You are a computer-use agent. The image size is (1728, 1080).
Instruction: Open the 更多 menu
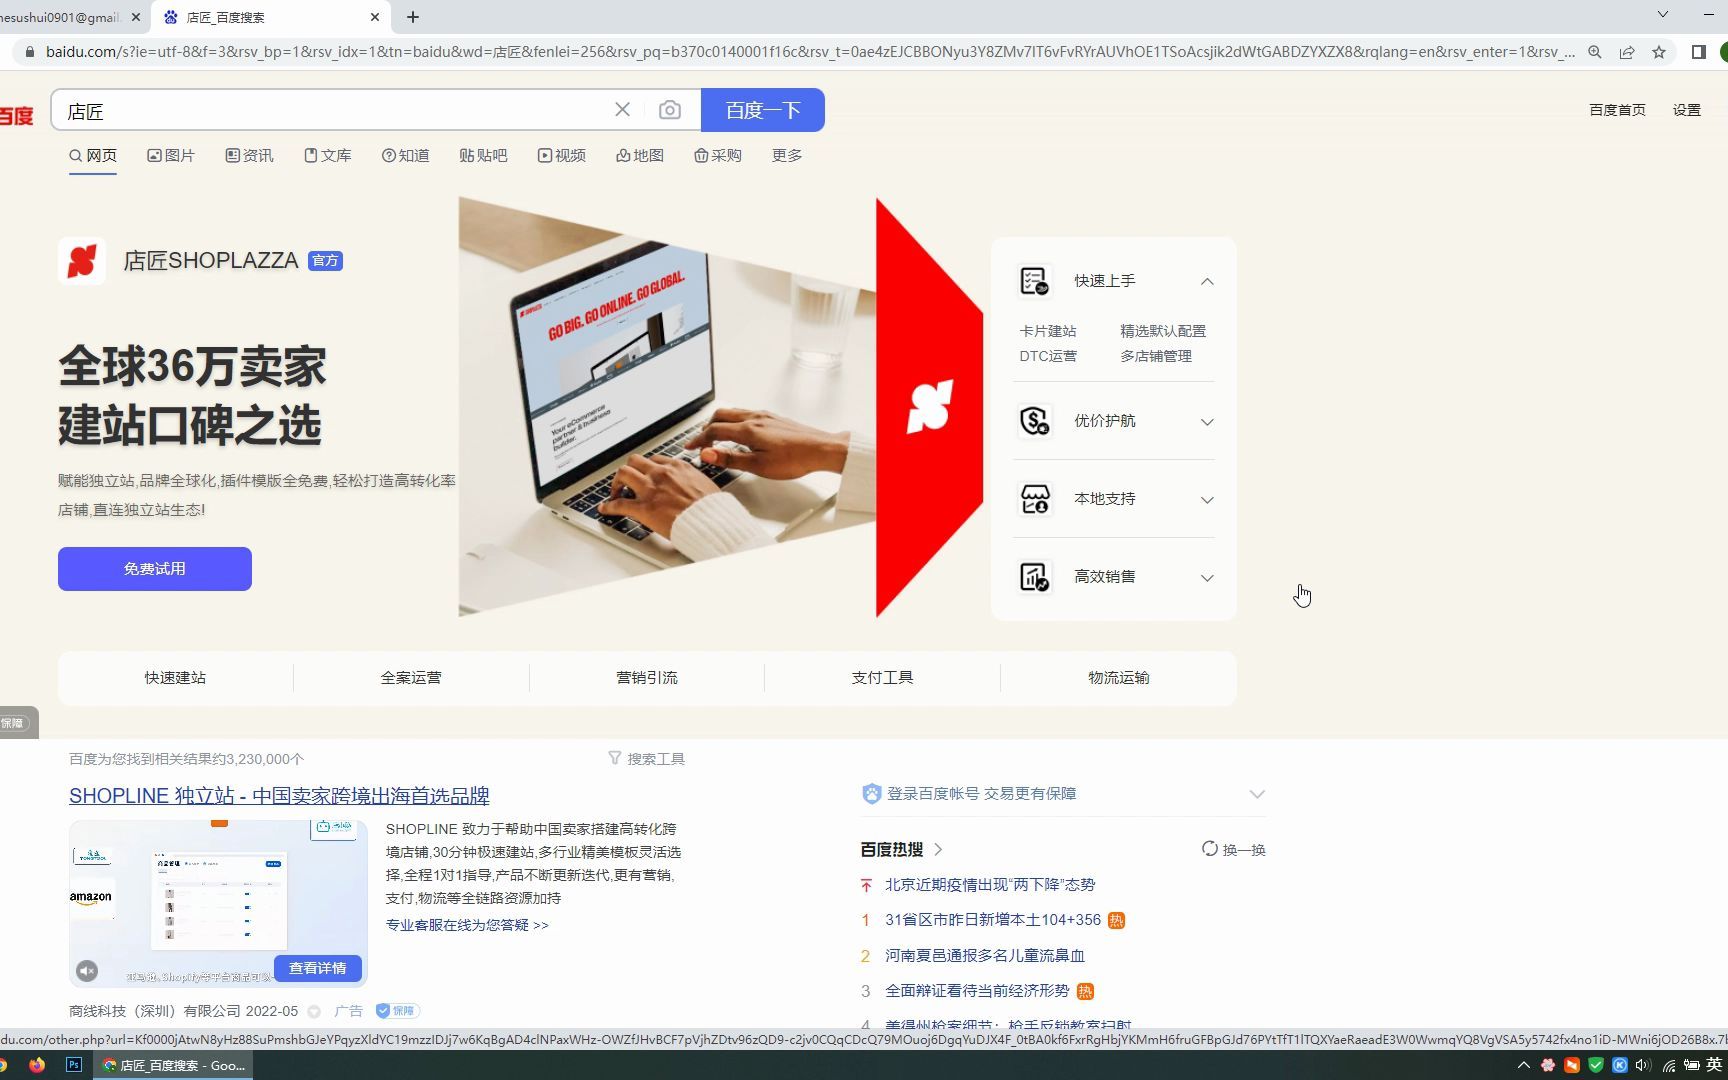coord(787,156)
